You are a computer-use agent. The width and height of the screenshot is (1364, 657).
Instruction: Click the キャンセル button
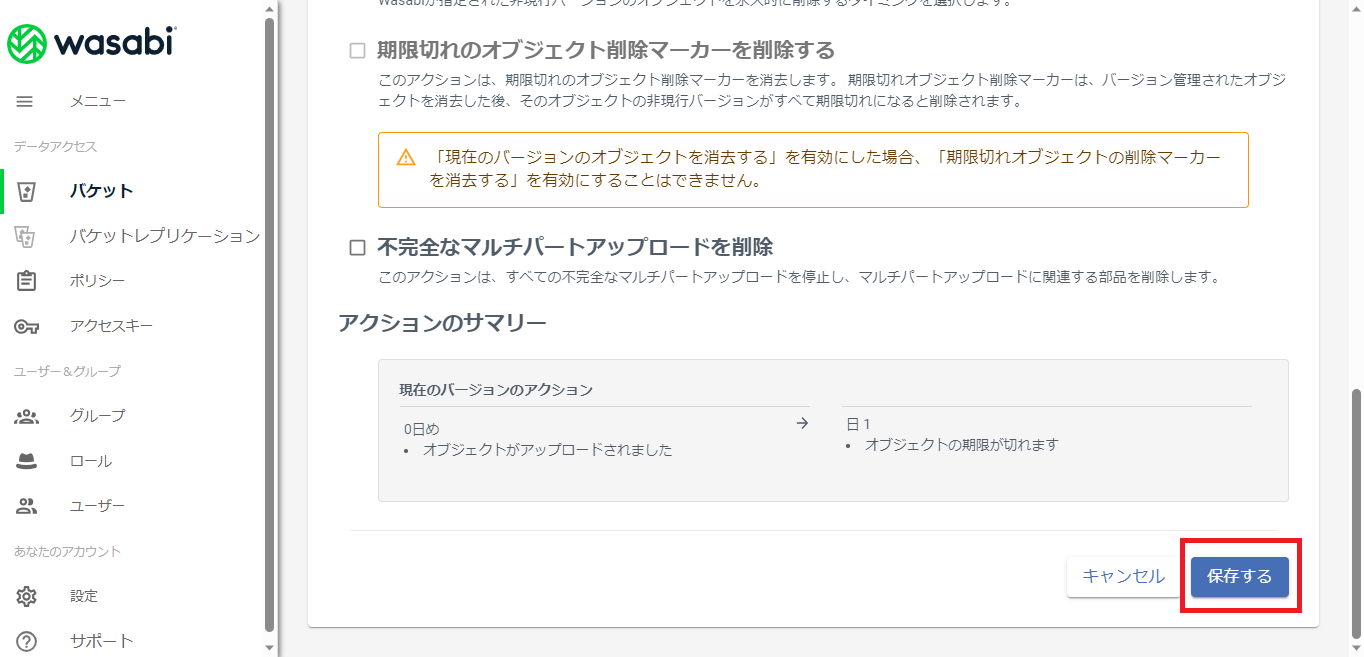pyautogui.click(x=1123, y=576)
